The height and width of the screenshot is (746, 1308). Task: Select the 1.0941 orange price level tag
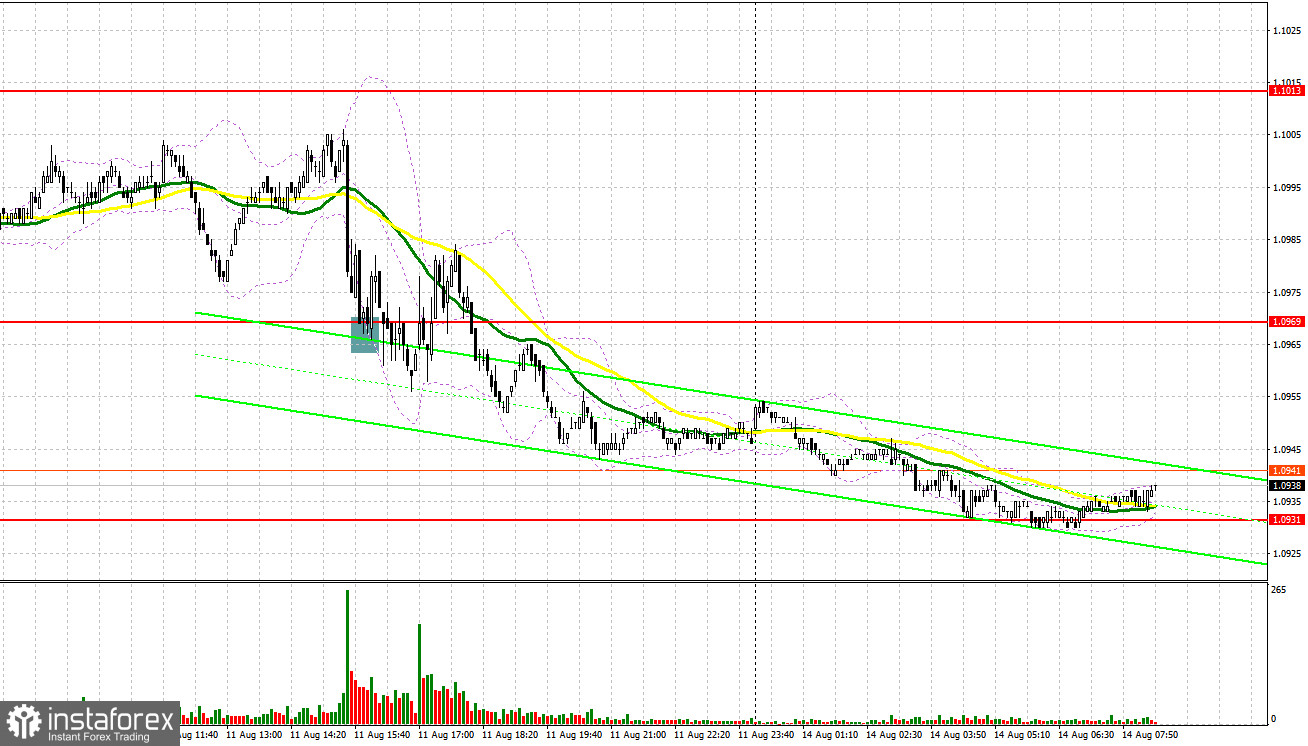(1286, 470)
